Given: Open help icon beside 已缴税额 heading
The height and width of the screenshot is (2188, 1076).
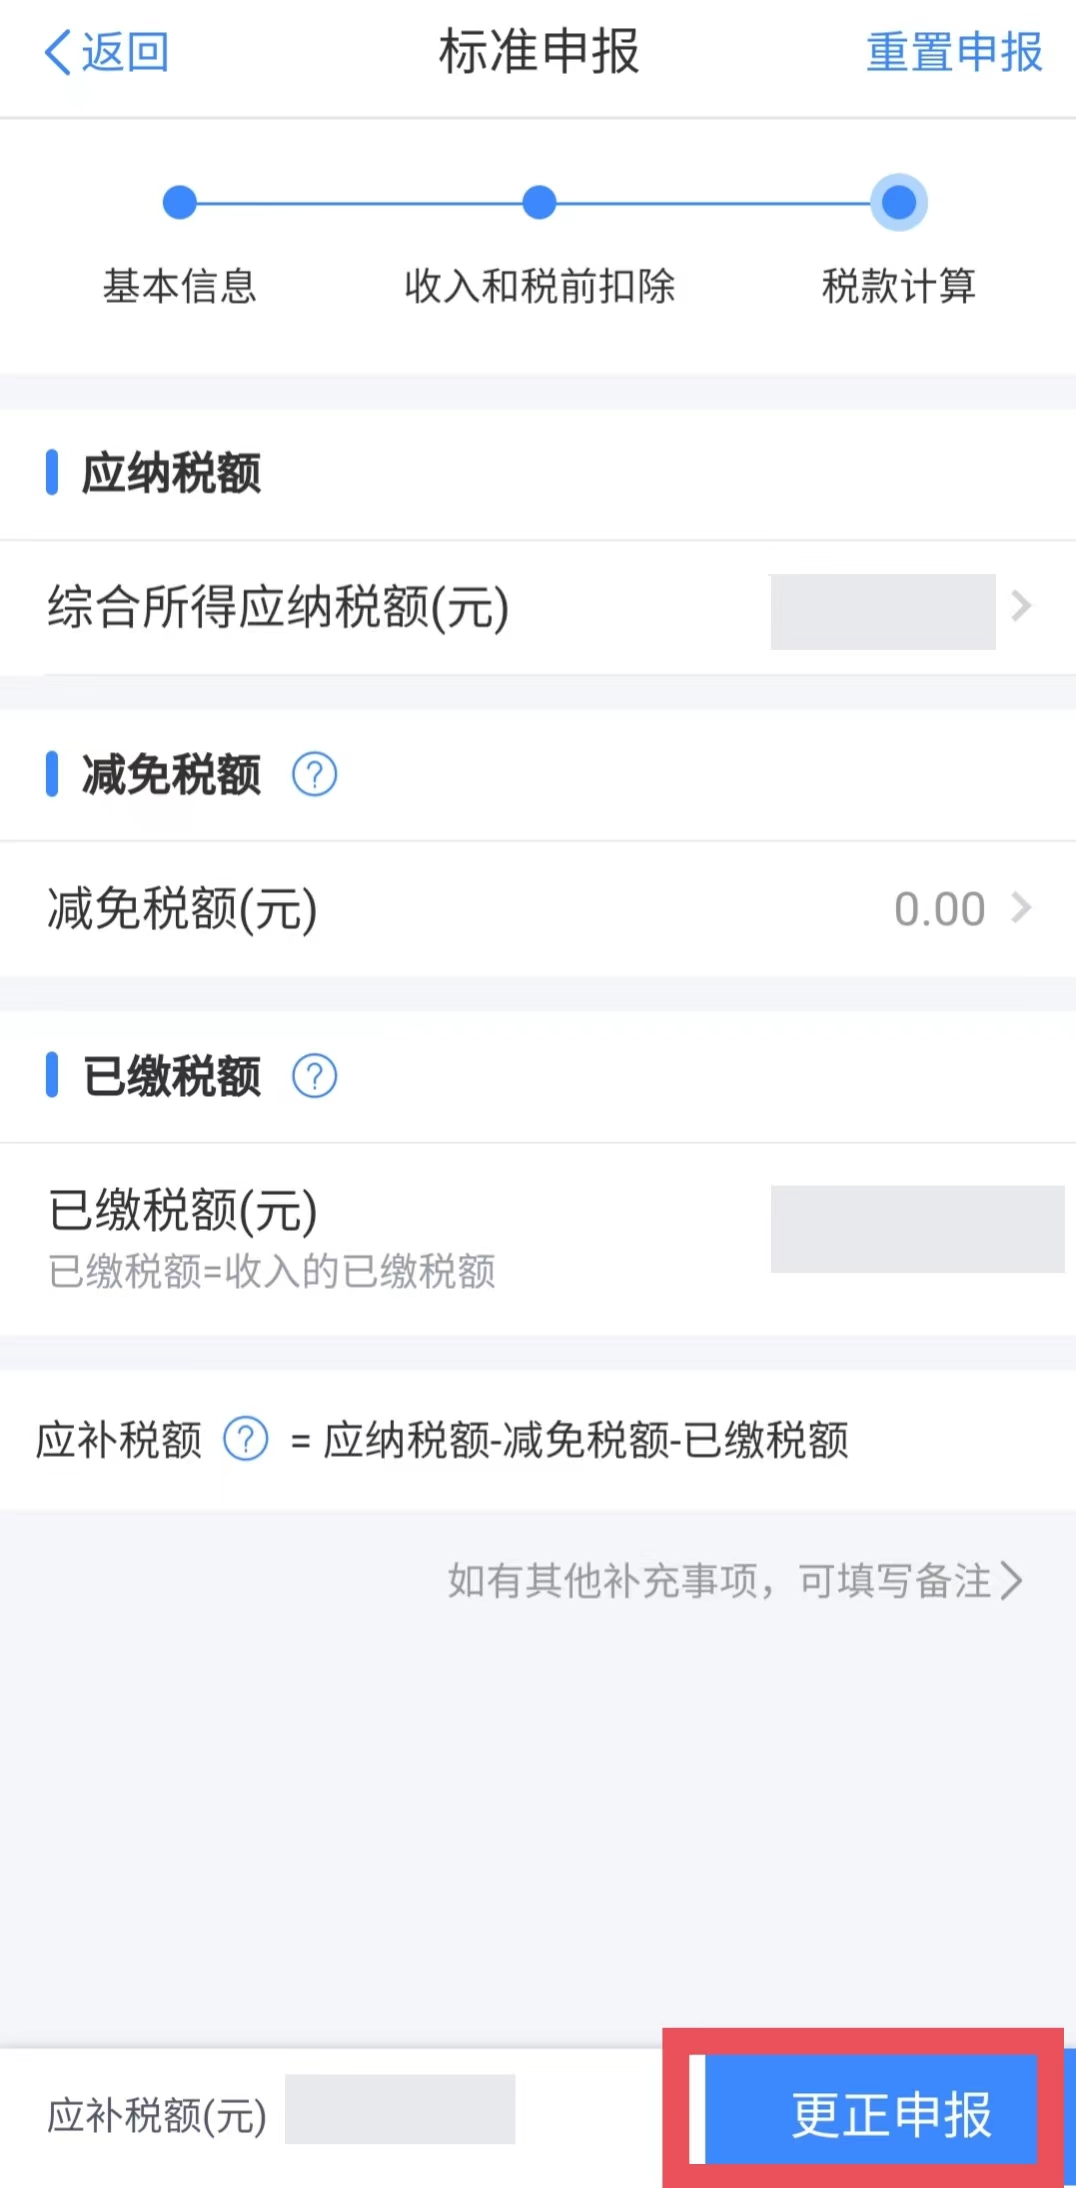Looking at the screenshot, I should click(x=314, y=1077).
